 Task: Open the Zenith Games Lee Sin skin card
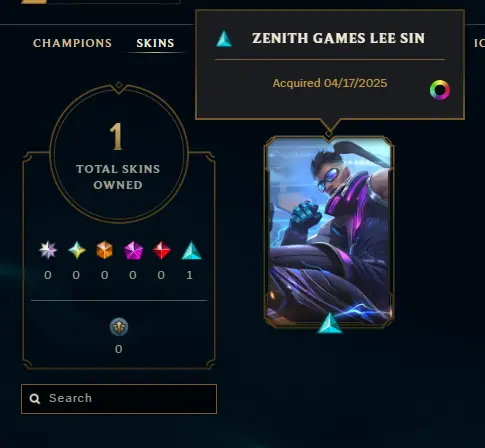[x=329, y=232]
